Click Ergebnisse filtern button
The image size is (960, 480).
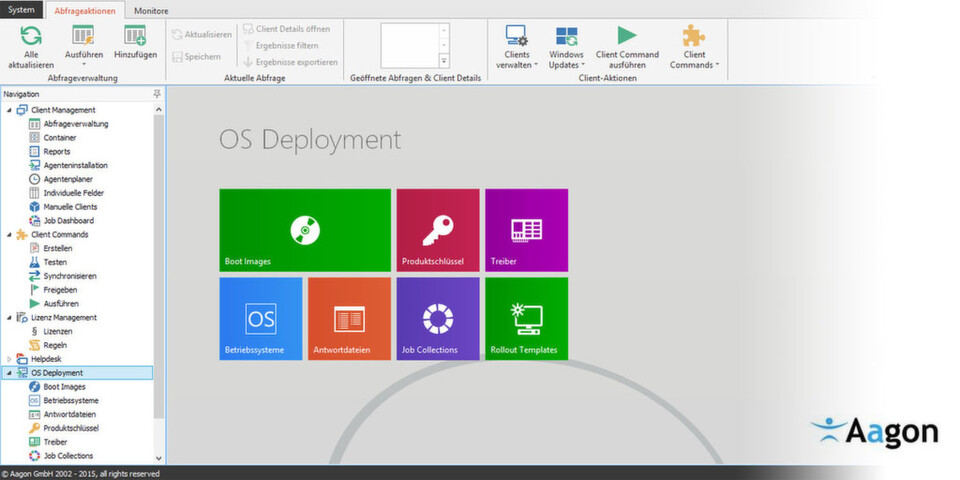click(281, 45)
